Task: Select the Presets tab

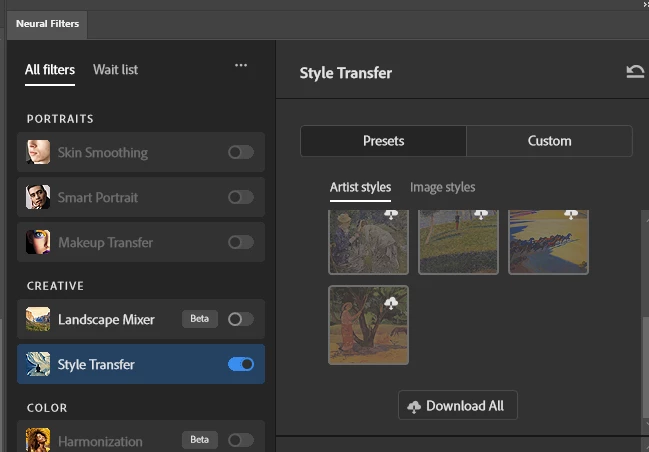Action: click(x=383, y=141)
